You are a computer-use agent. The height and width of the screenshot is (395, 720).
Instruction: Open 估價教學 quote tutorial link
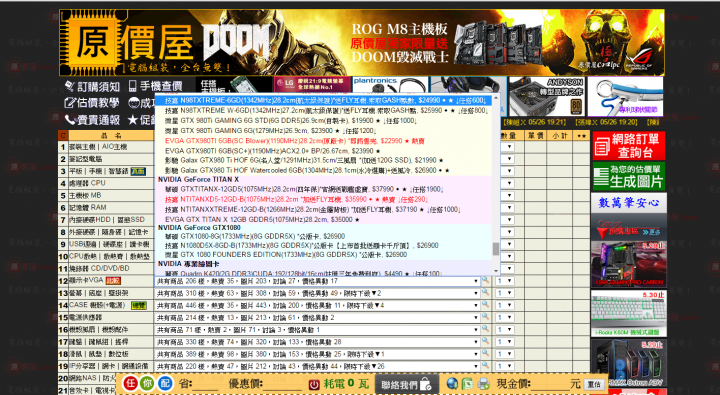(x=92, y=103)
